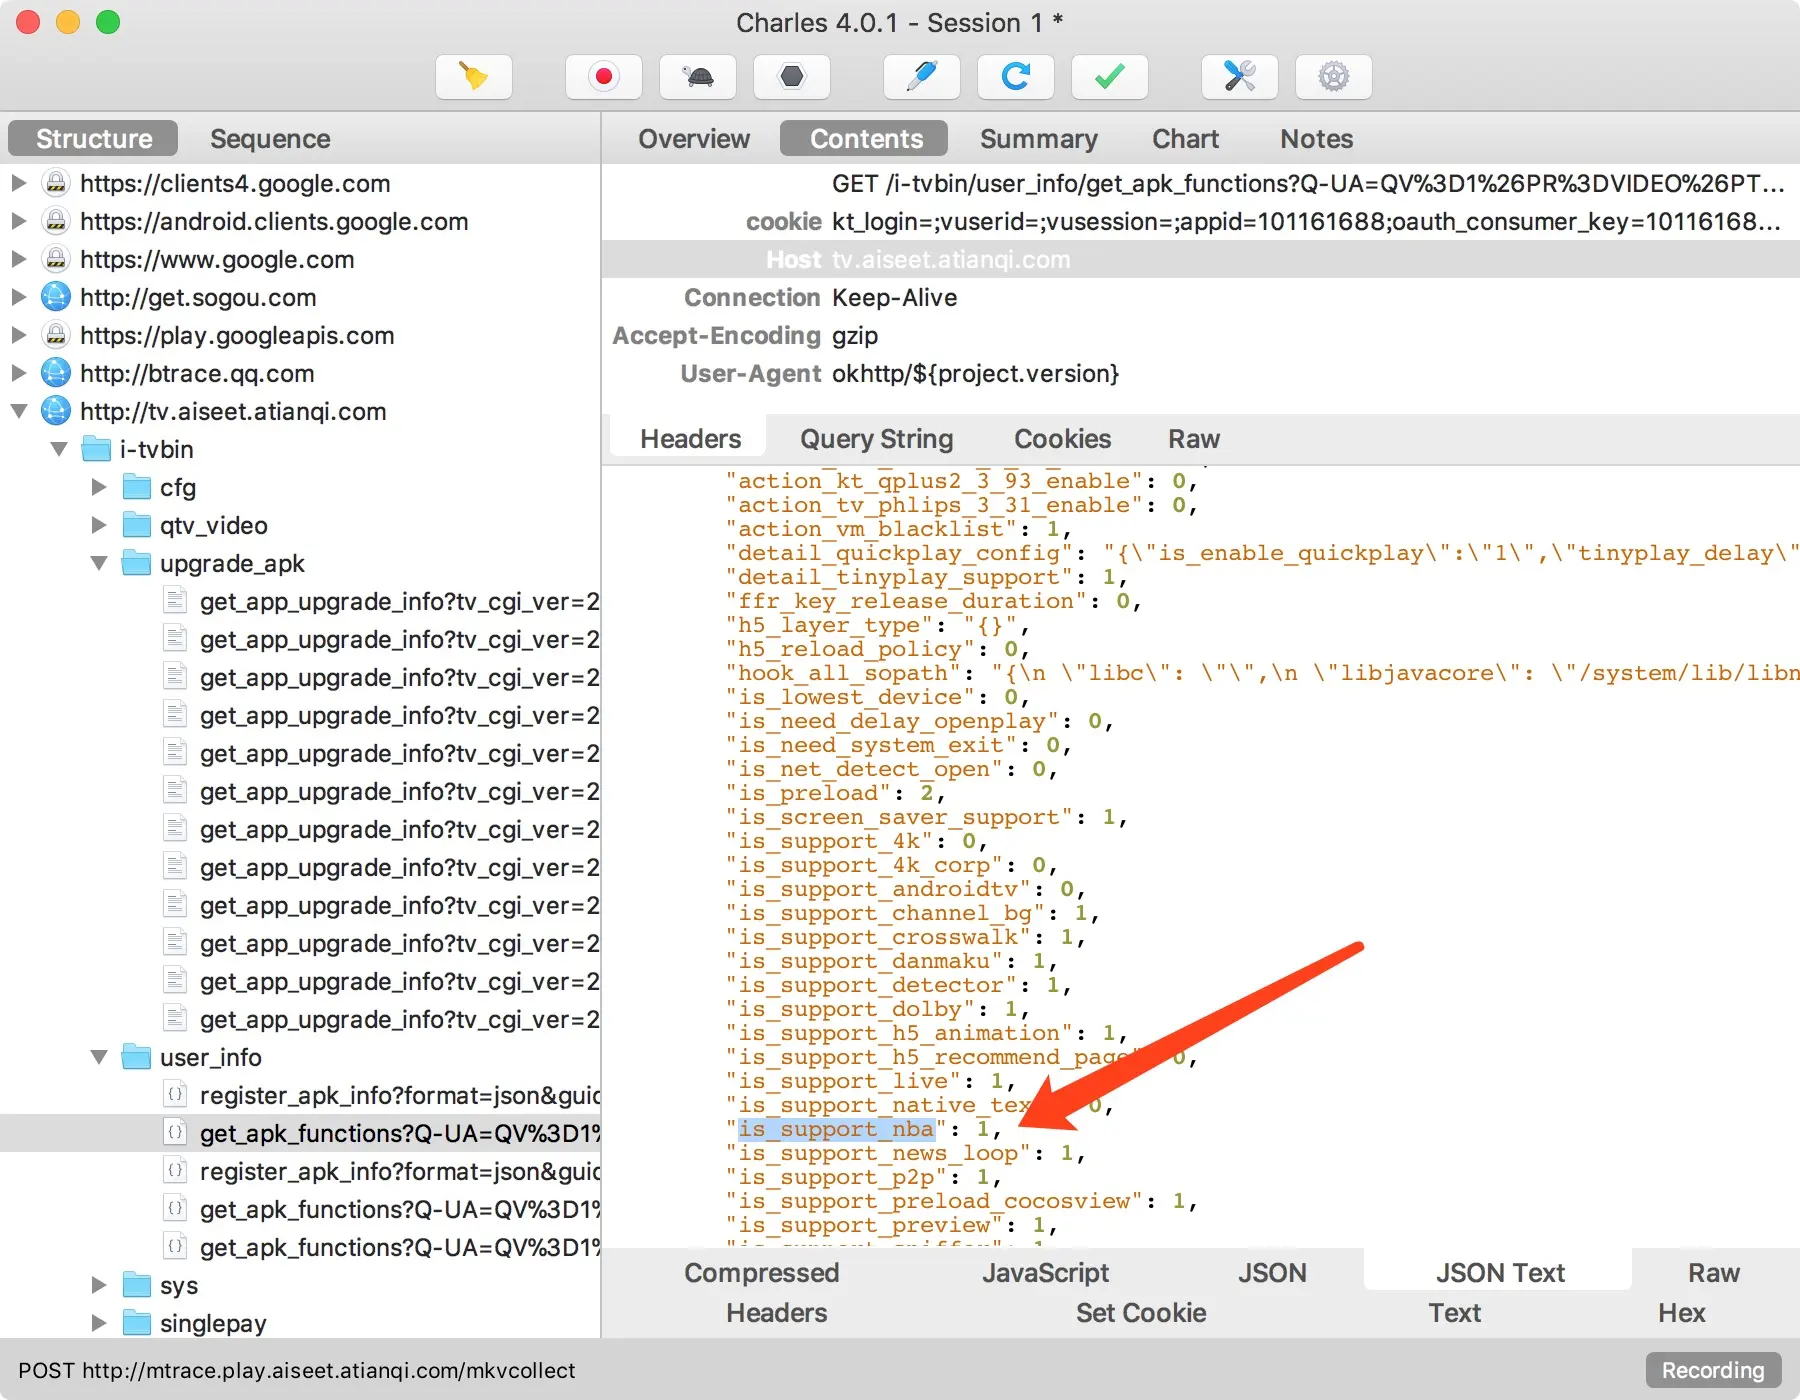Select the lock icon of www.google.com
1800x1400 pixels.
[56, 259]
